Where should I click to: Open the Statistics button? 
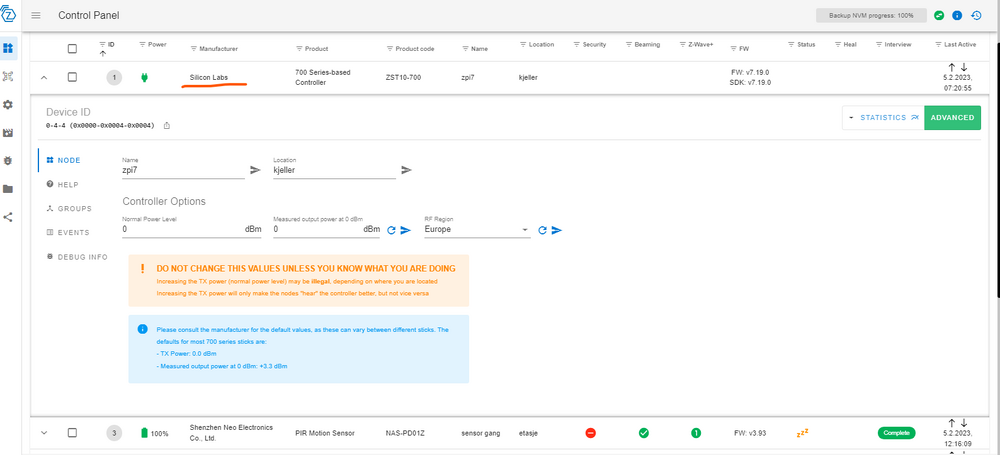point(883,117)
